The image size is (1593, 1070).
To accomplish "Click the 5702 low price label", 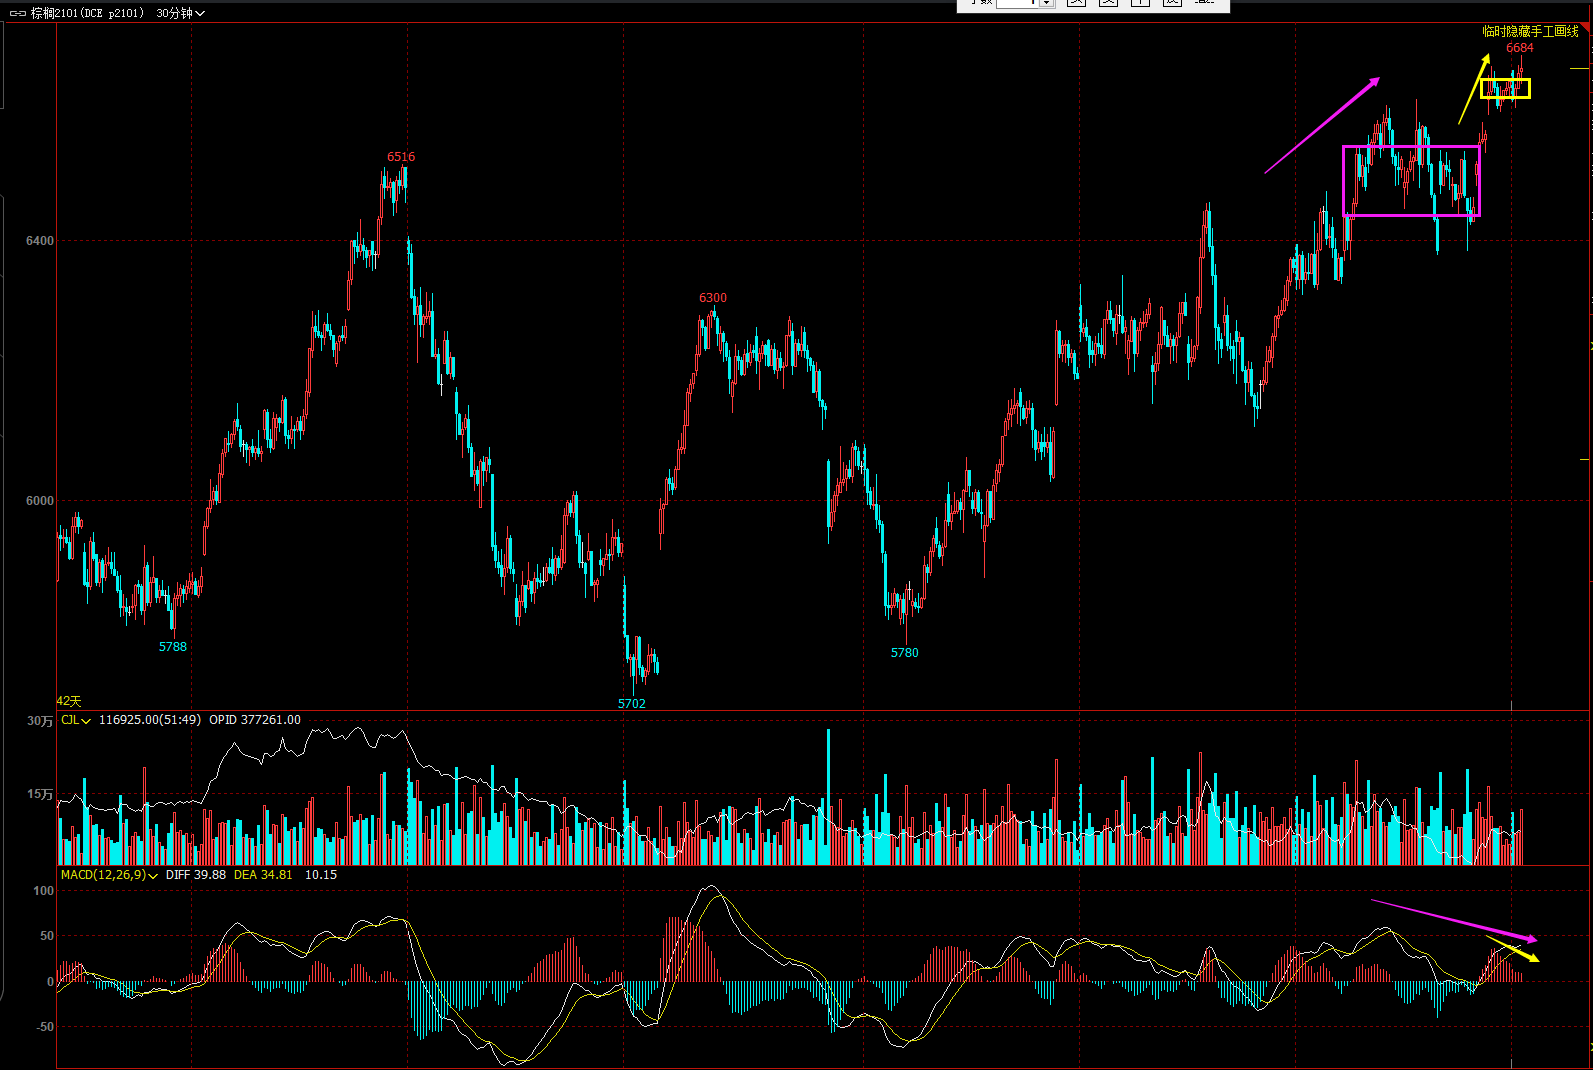I will click(x=631, y=704).
